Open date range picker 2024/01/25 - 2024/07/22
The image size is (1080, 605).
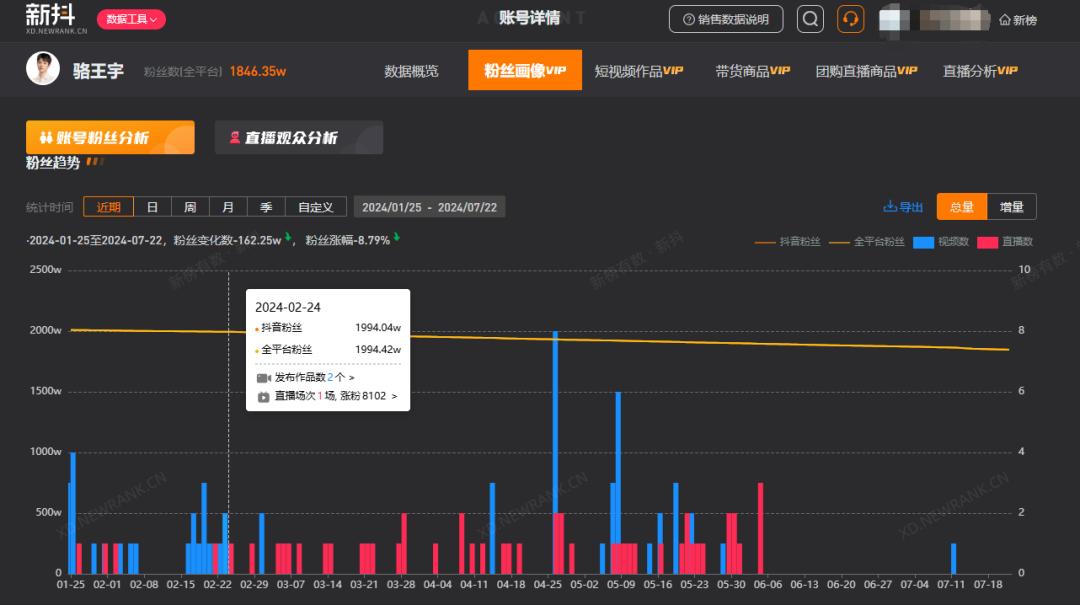pyautogui.click(x=429, y=207)
